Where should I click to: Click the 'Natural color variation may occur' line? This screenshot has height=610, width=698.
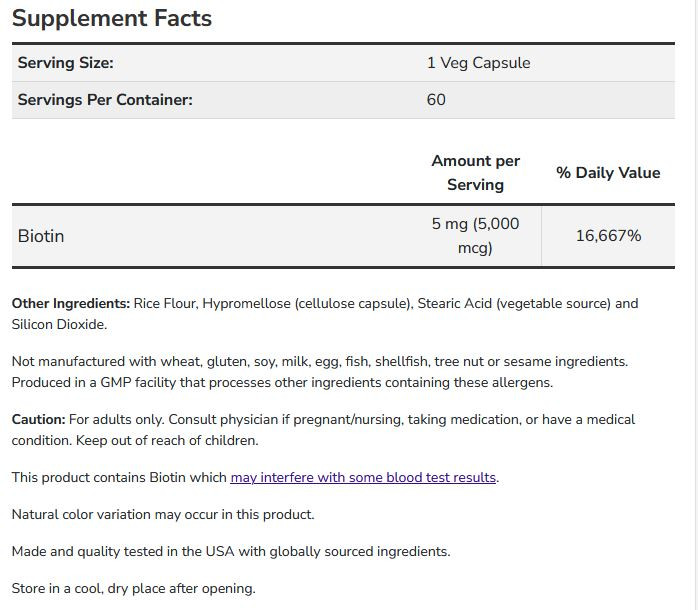click(x=163, y=515)
